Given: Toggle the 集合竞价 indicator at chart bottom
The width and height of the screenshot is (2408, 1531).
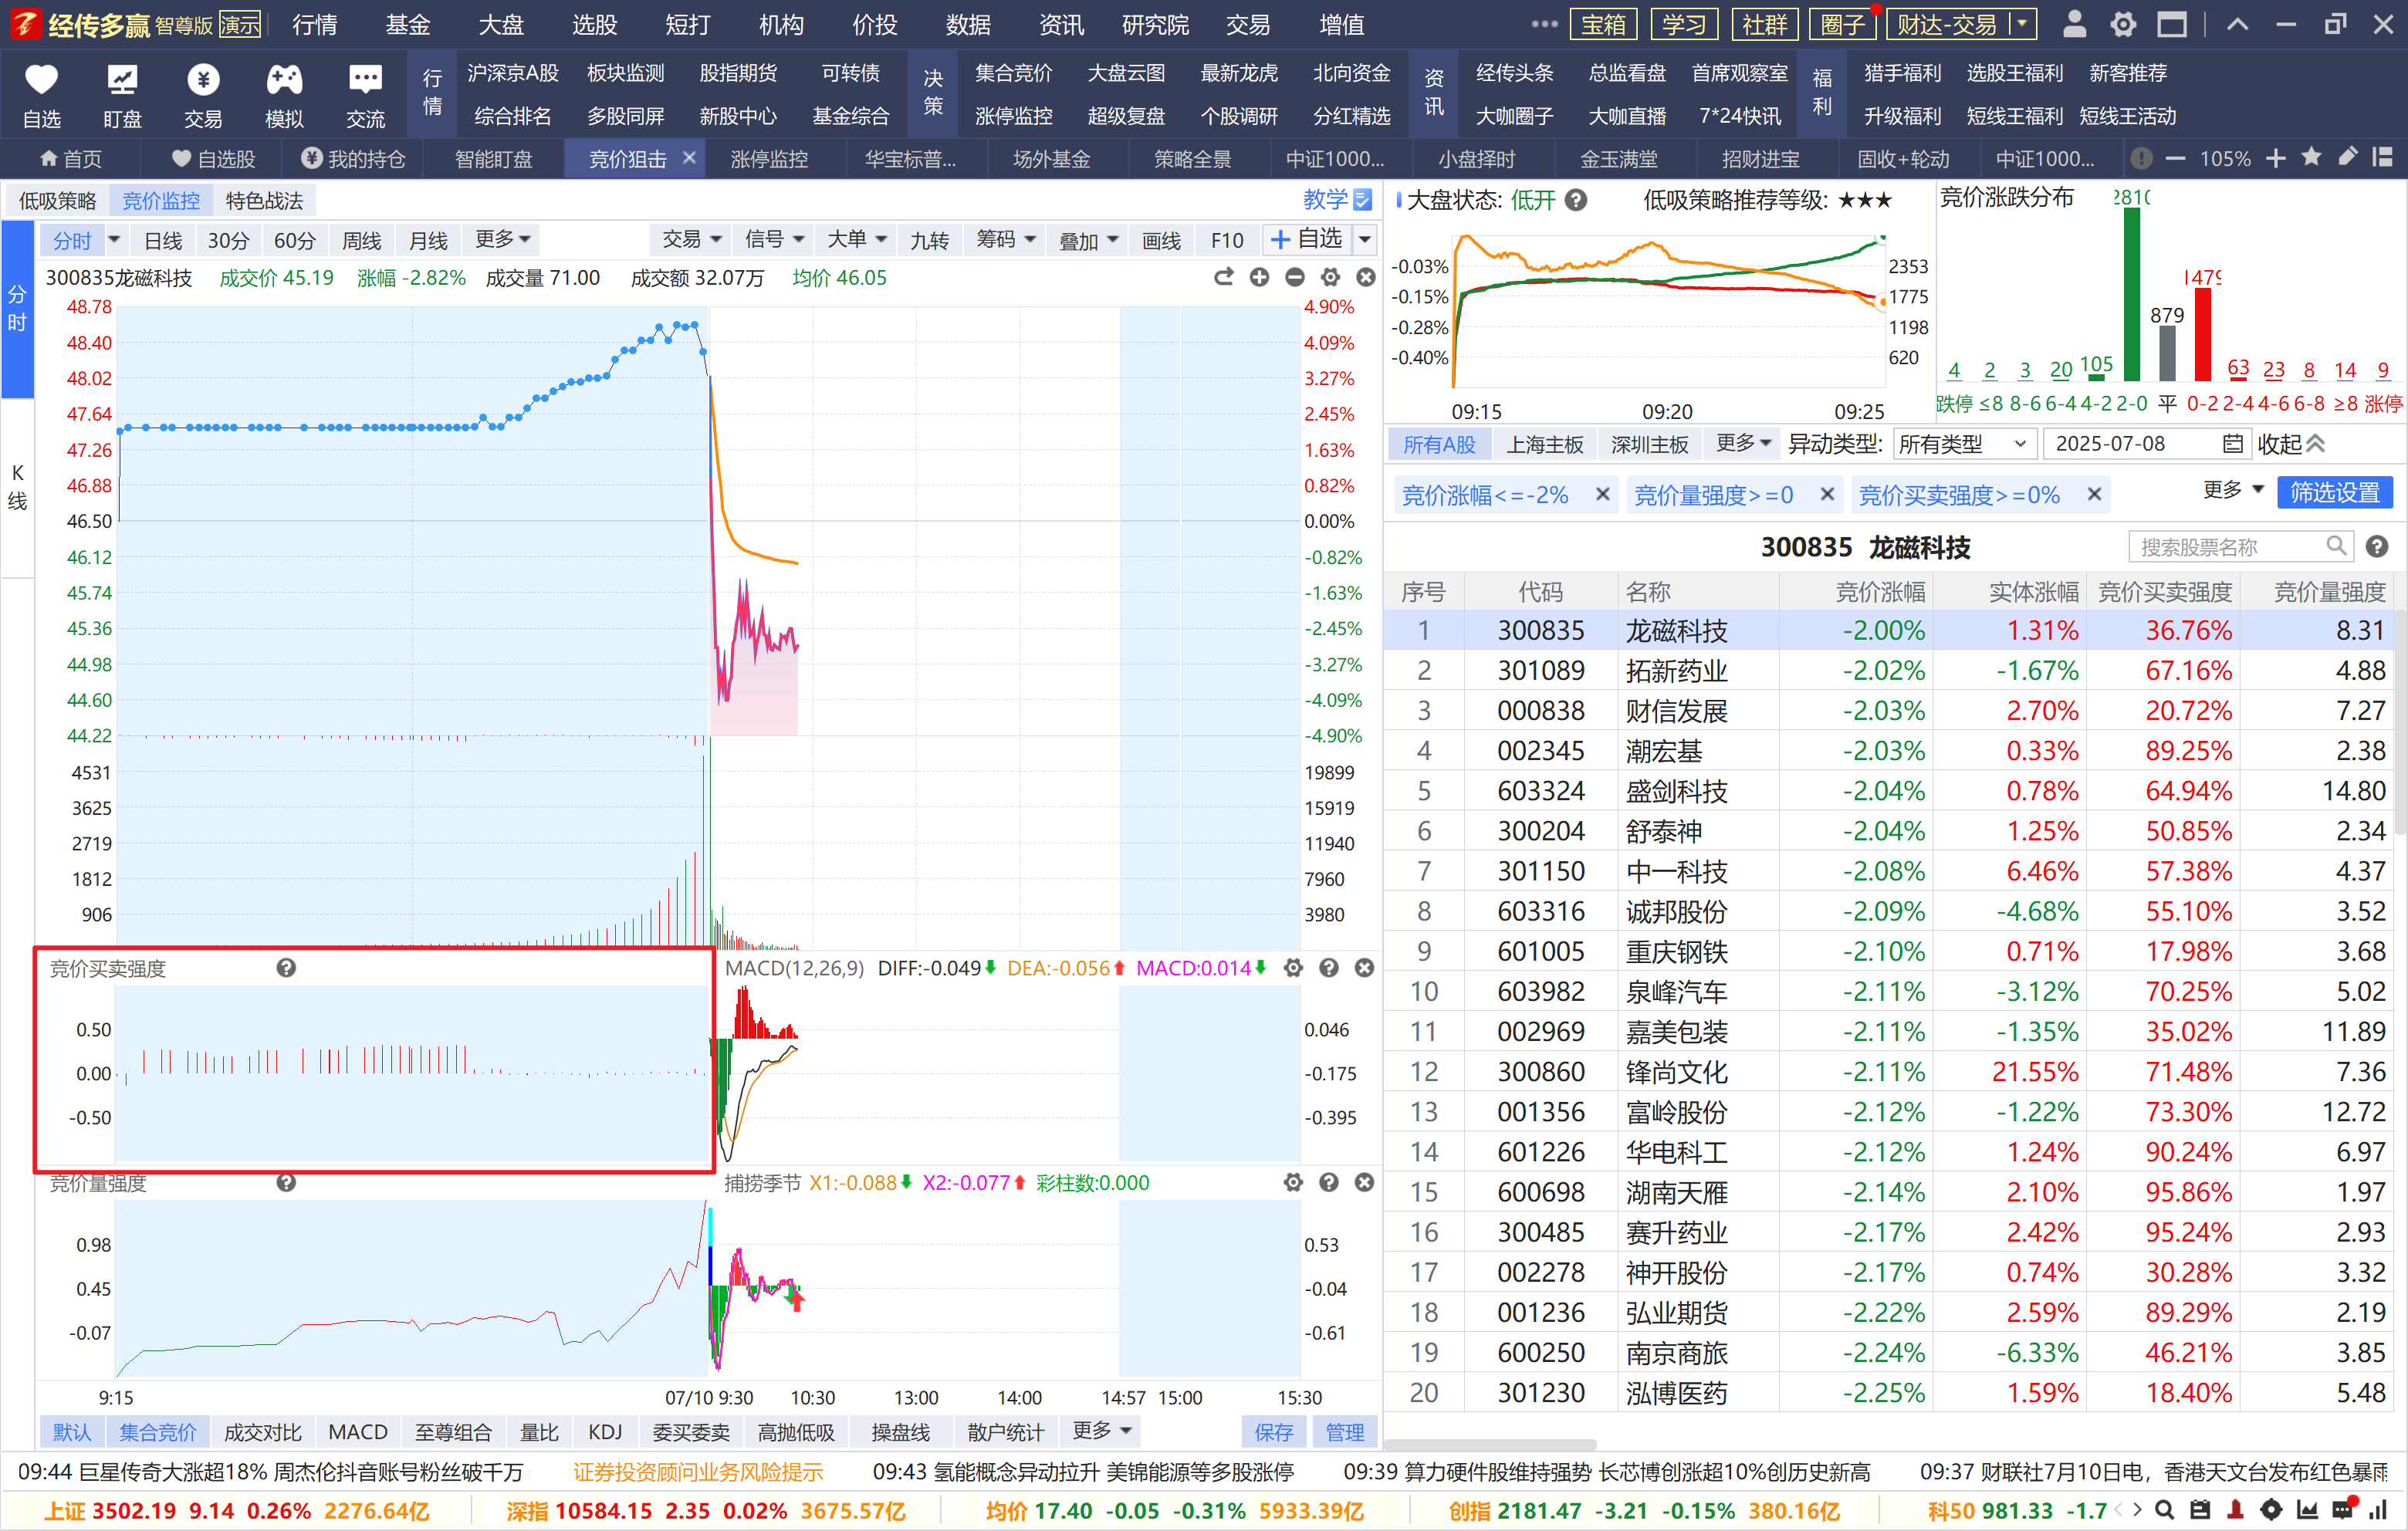Looking at the screenshot, I should [x=158, y=1431].
